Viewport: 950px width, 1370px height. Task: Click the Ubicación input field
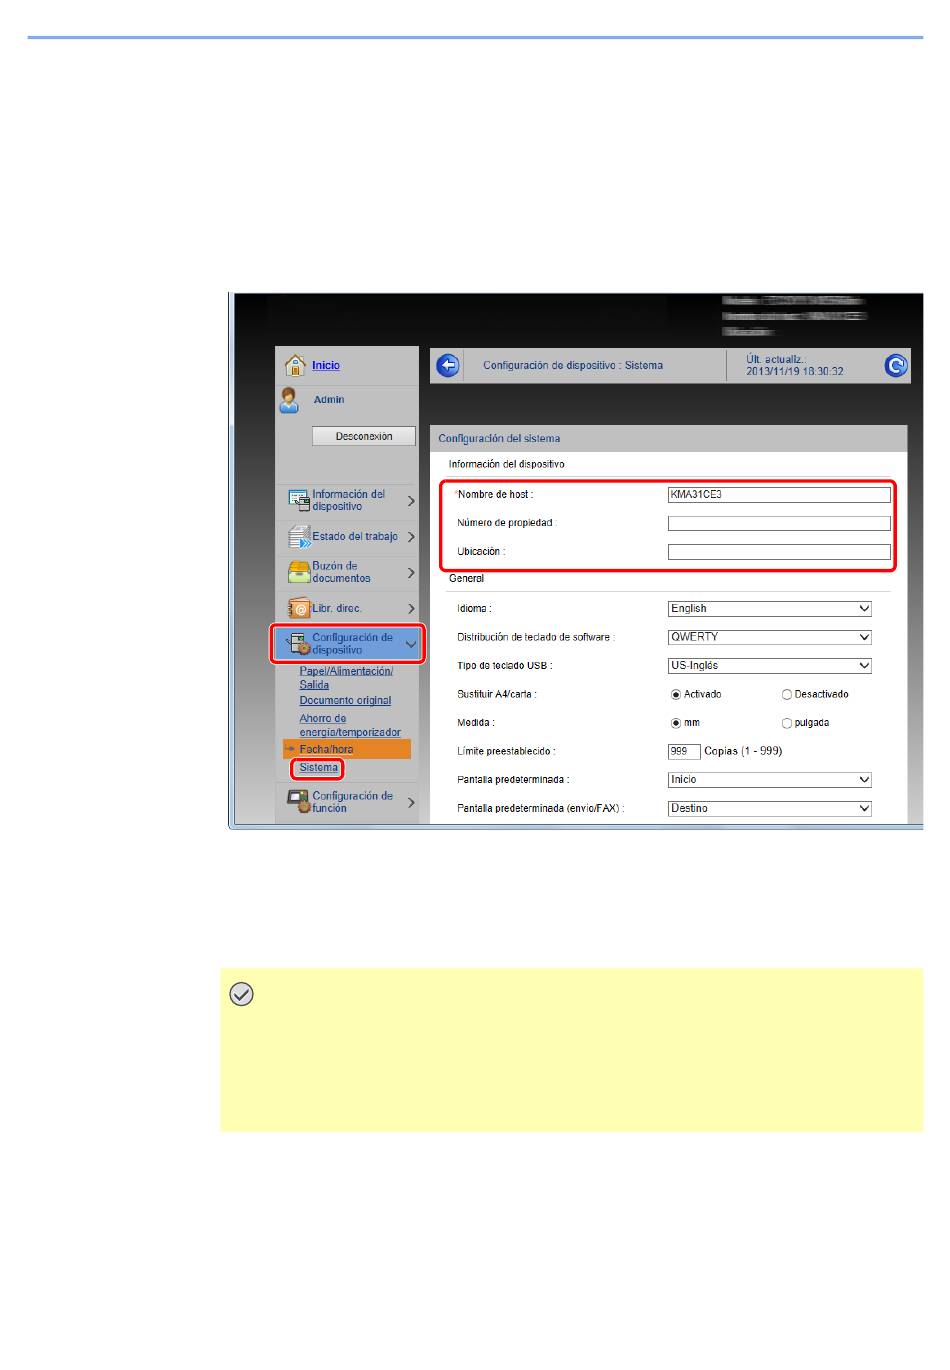[779, 552]
